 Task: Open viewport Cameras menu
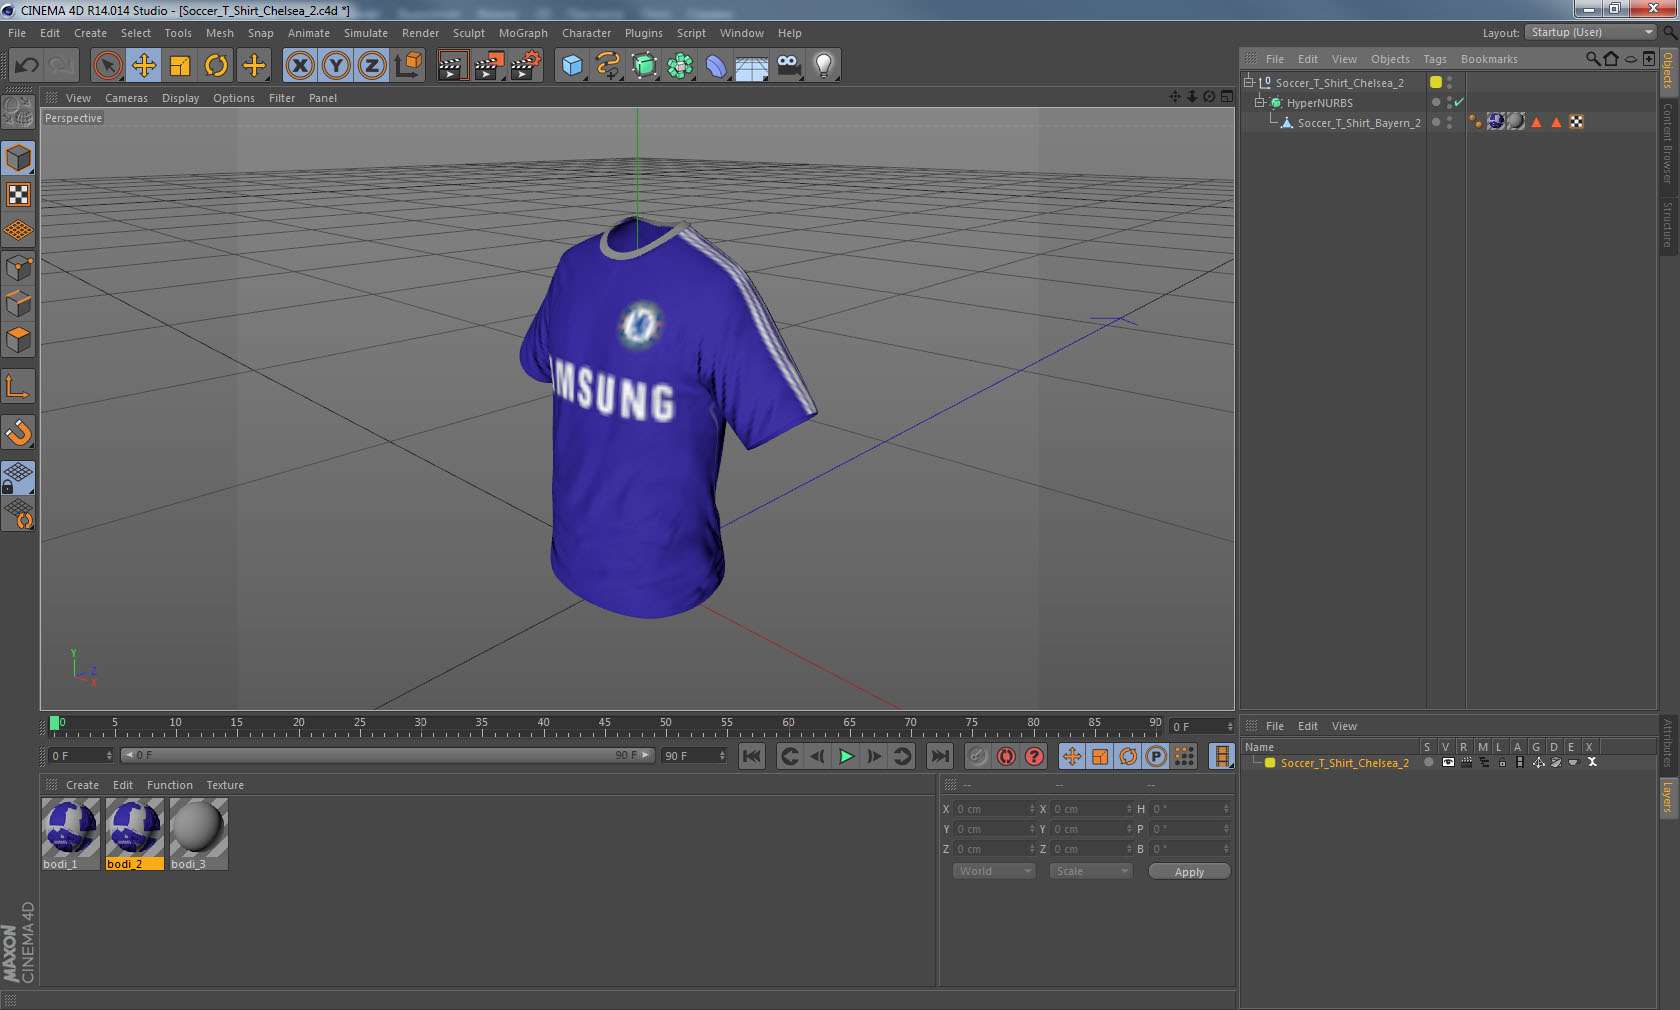click(126, 98)
